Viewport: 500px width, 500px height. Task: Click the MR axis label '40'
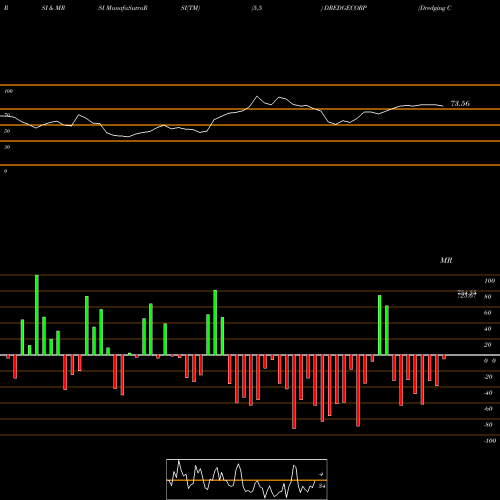click(x=488, y=329)
